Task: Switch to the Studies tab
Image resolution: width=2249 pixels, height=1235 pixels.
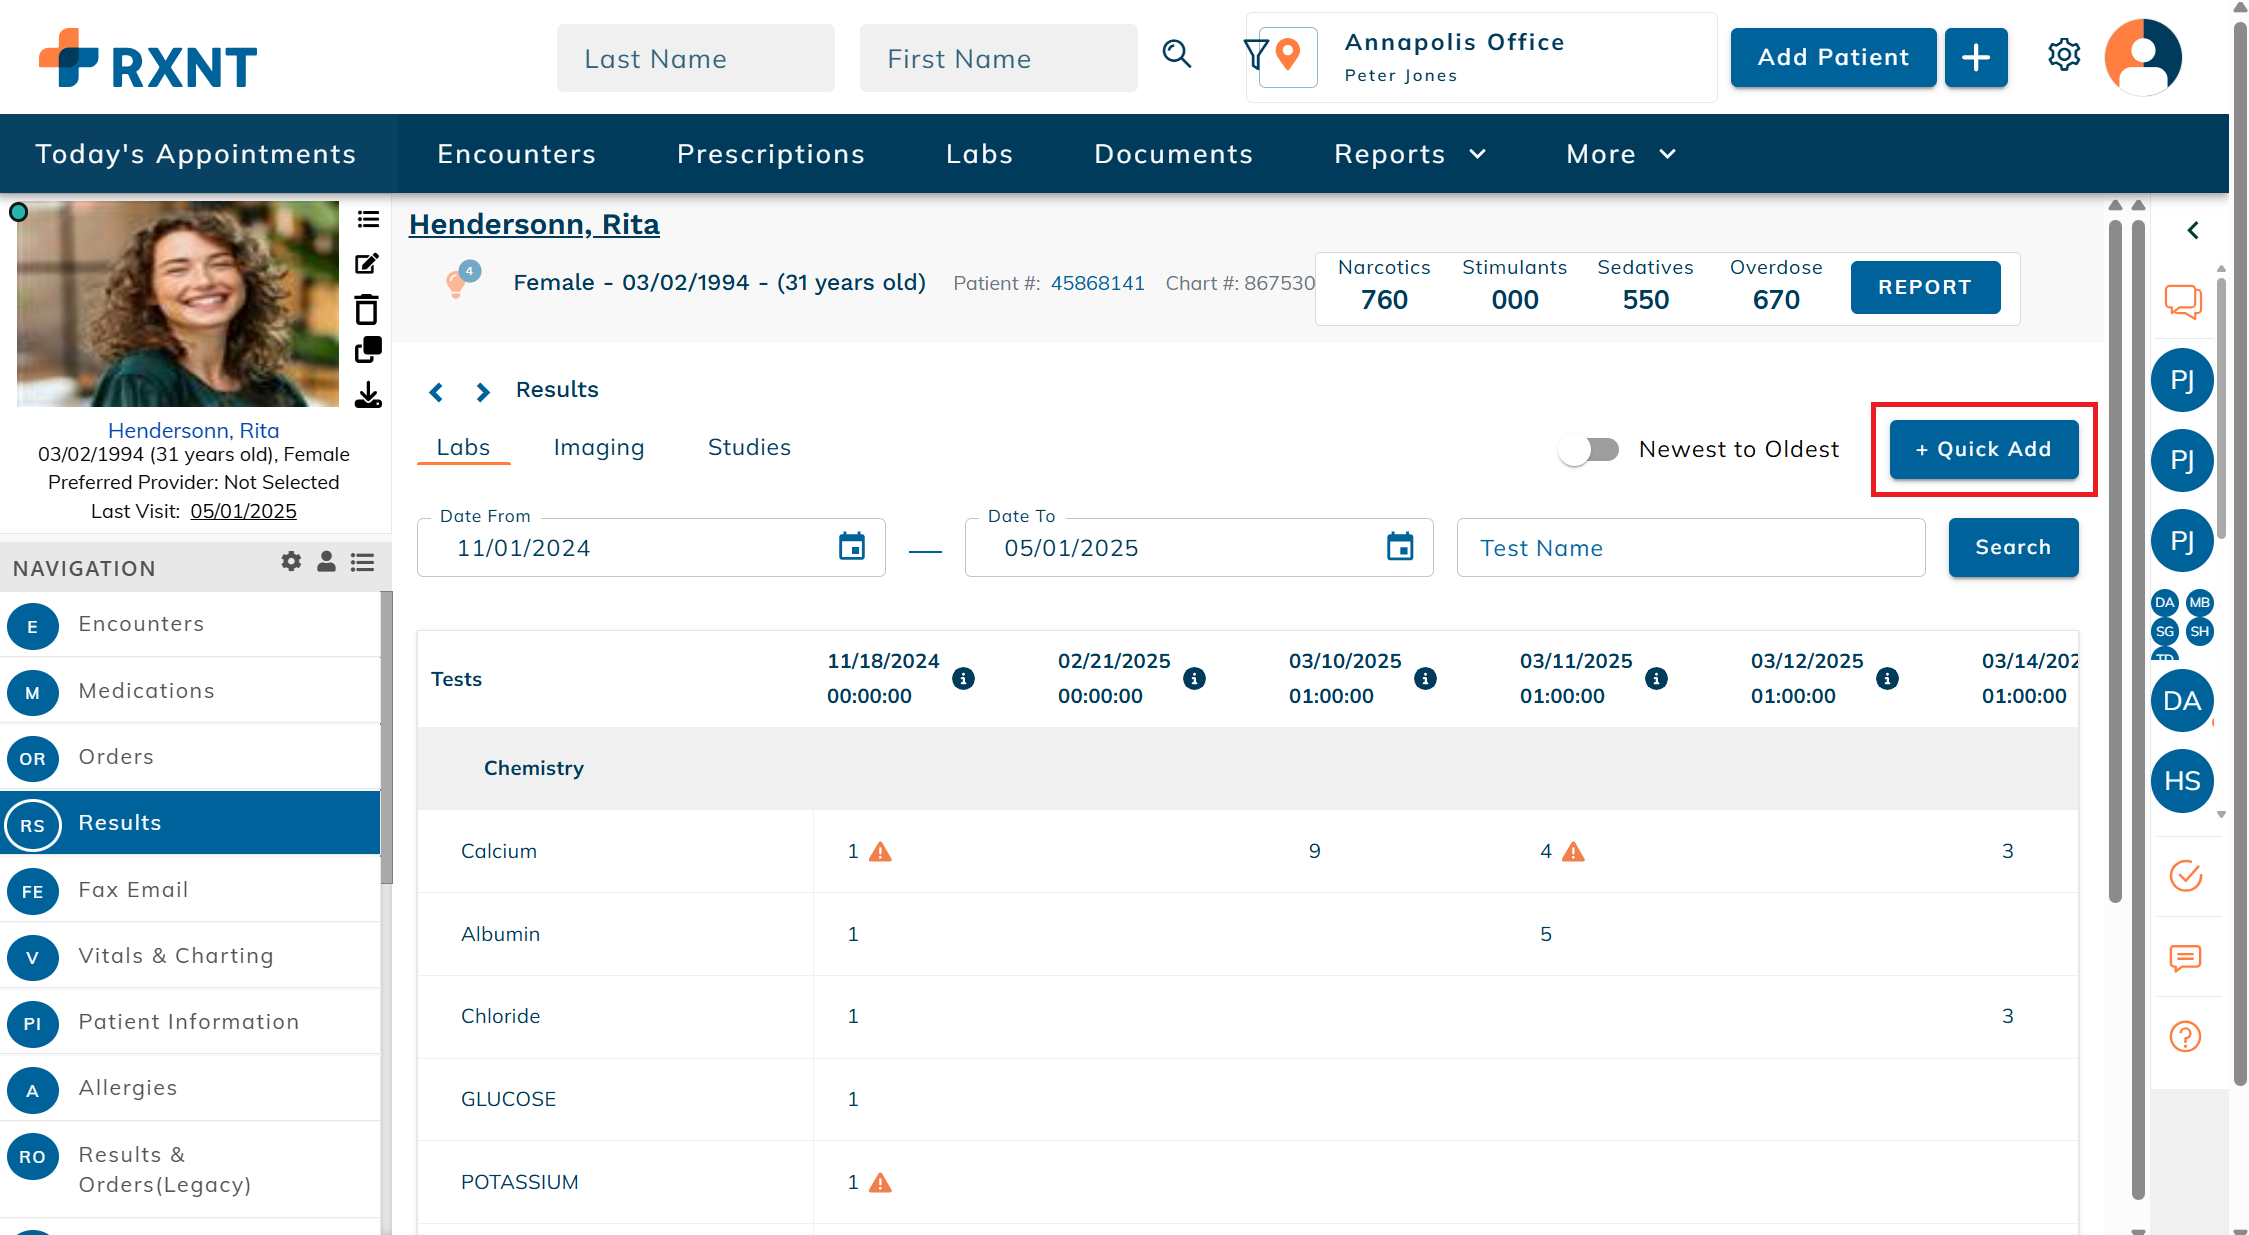Action: 749,447
